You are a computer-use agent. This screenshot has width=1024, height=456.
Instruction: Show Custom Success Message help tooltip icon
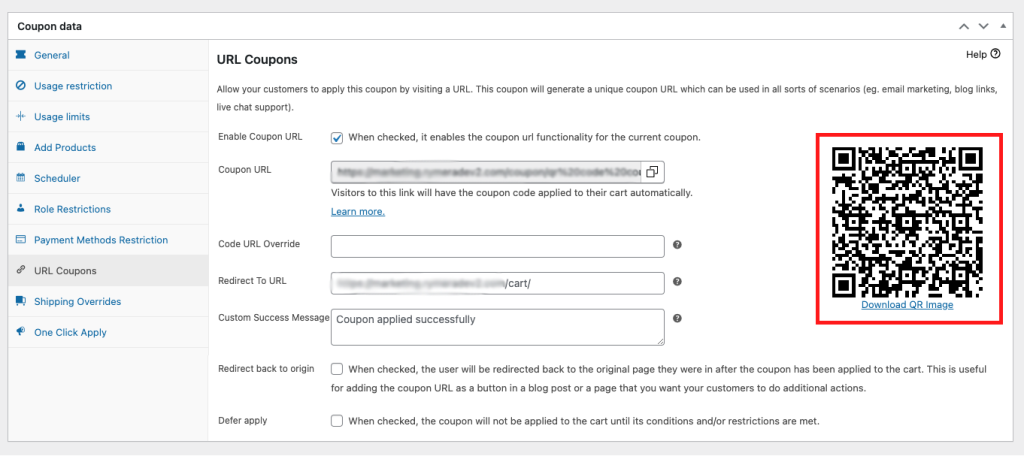click(677, 318)
